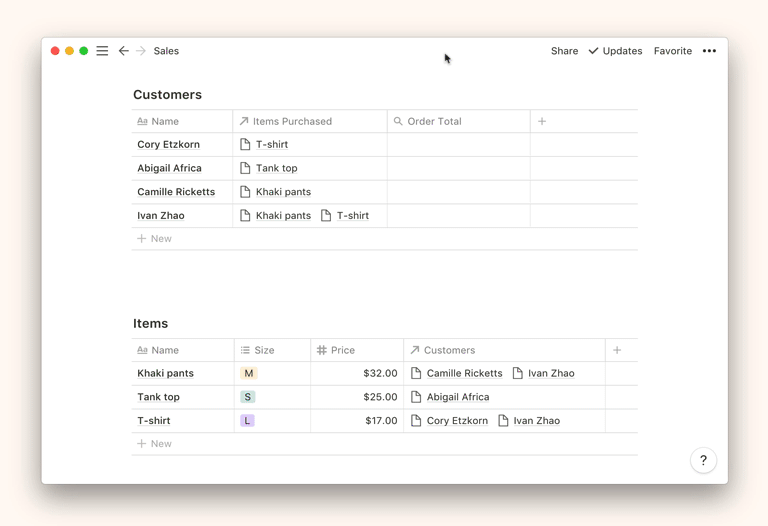
Task: Open the Size column header menu
Action: click(x=264, y=350)
